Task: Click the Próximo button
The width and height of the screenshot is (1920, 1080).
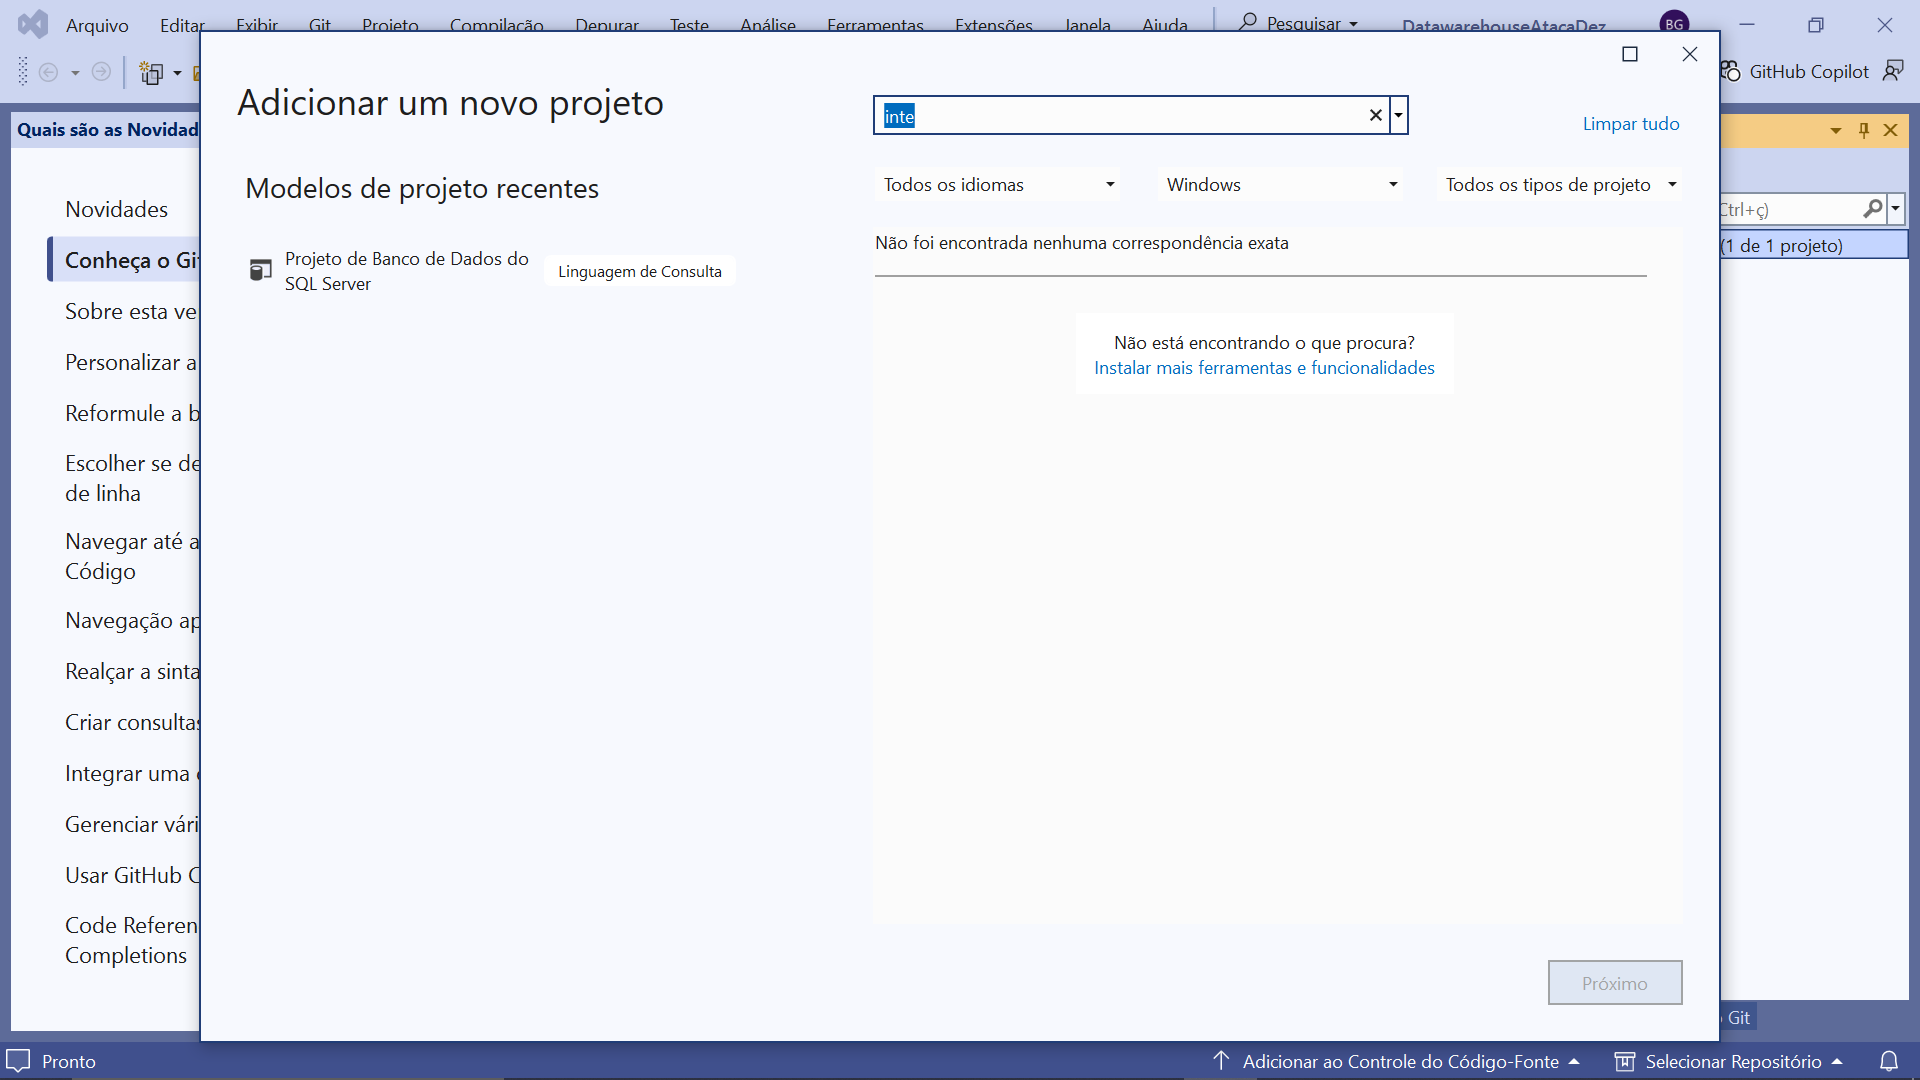Action: click(1614, 983)
